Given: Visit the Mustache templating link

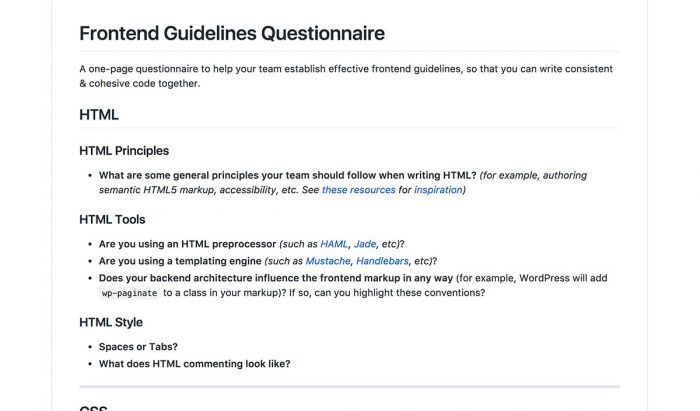Looking at the screenshot, I should click(x=328, y=261).
